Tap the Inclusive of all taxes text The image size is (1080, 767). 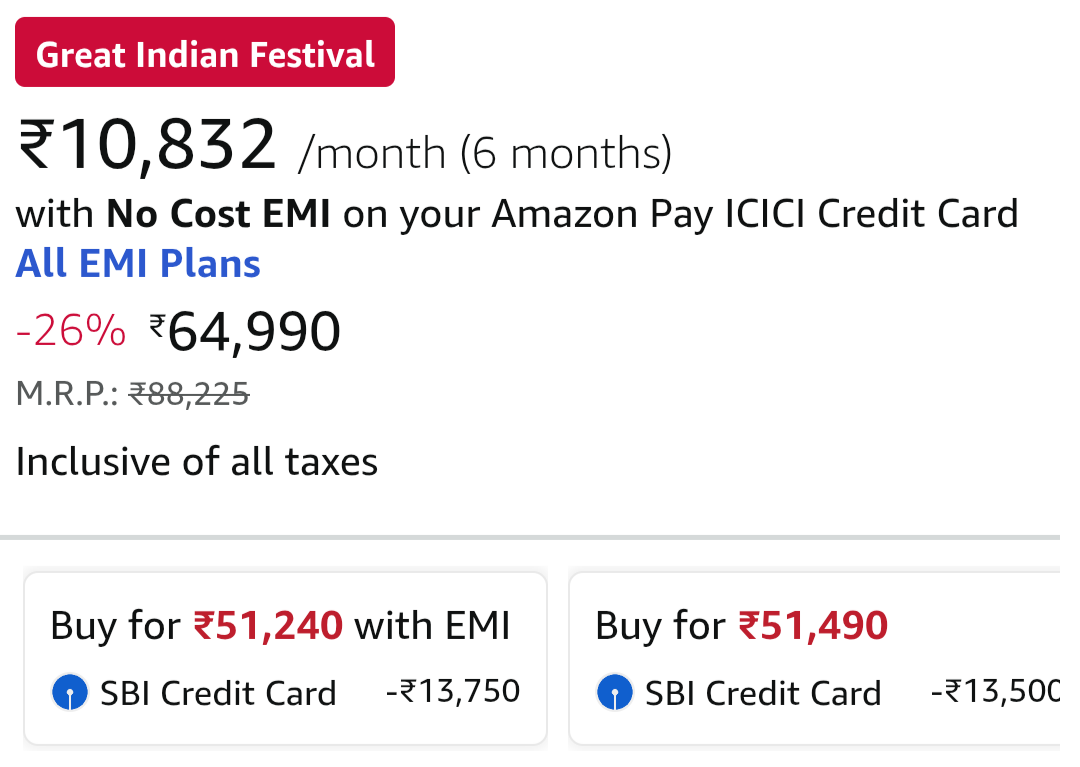click(x=197, y=462)
